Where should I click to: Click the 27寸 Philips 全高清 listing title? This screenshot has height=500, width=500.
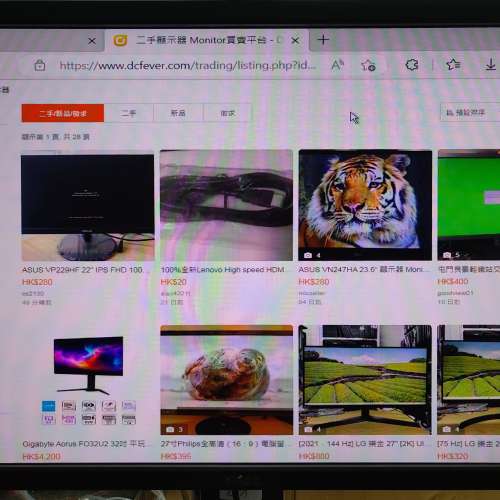[222, 444]
